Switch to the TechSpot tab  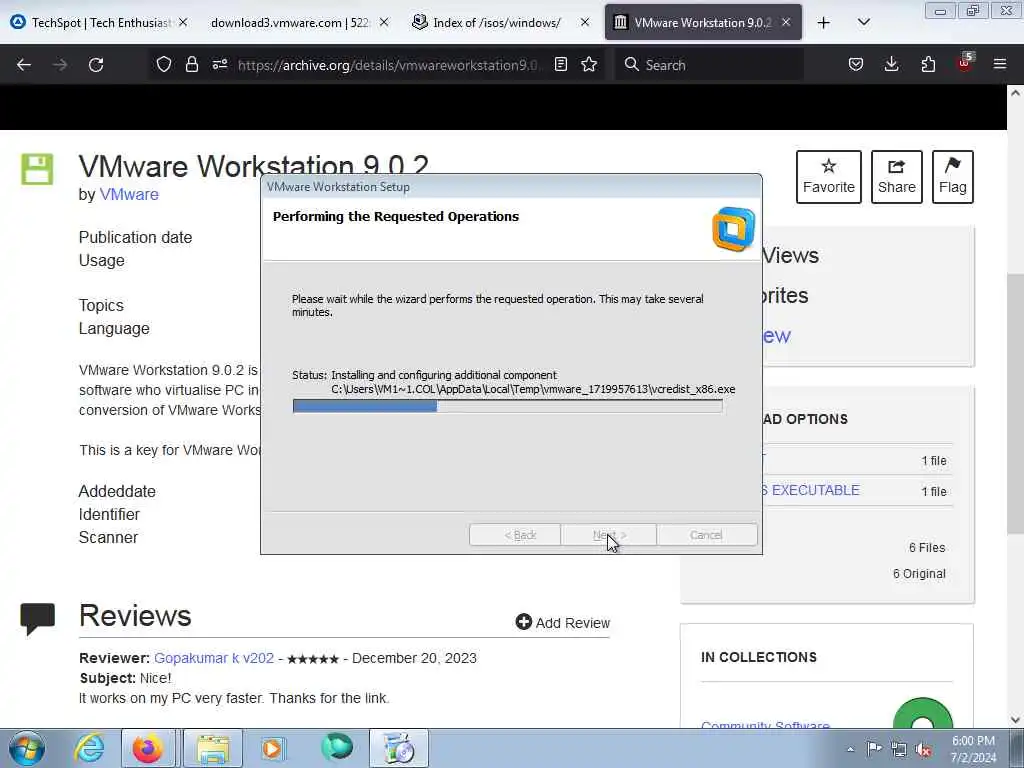click(101, 22)
